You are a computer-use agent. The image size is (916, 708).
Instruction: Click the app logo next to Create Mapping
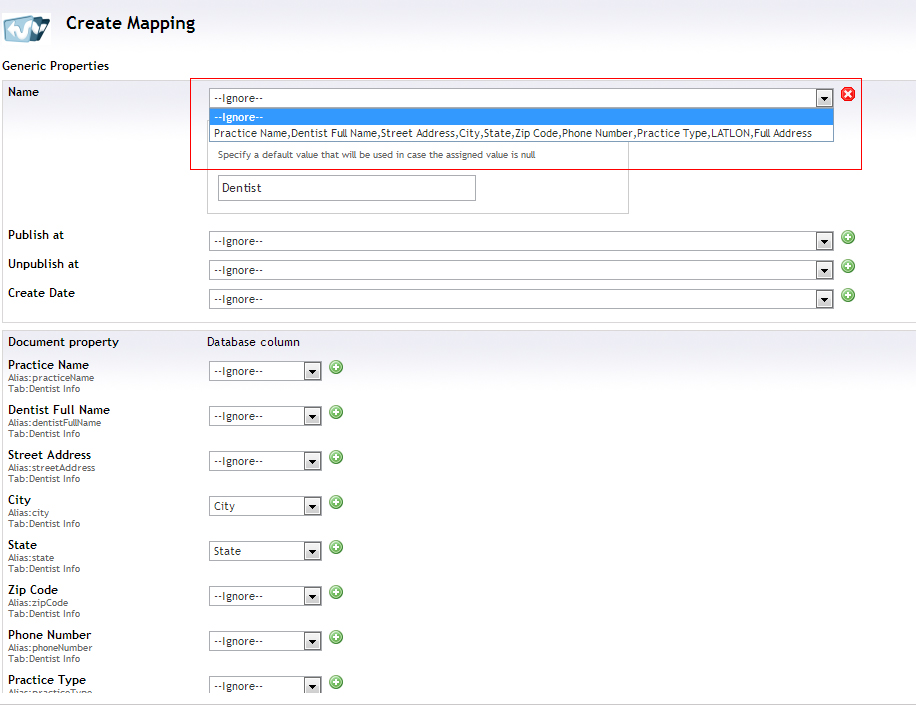[27, 27]
